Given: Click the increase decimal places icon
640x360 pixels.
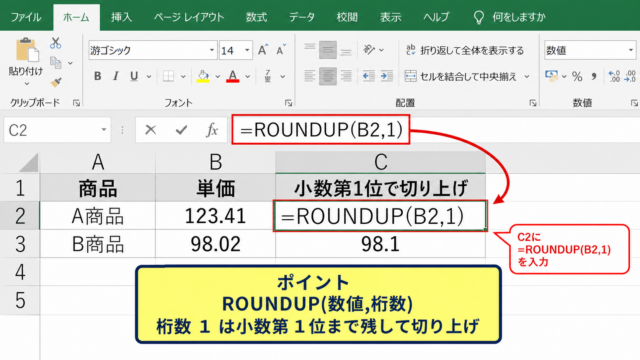Looking at the screenshot, I should point(614,76).
